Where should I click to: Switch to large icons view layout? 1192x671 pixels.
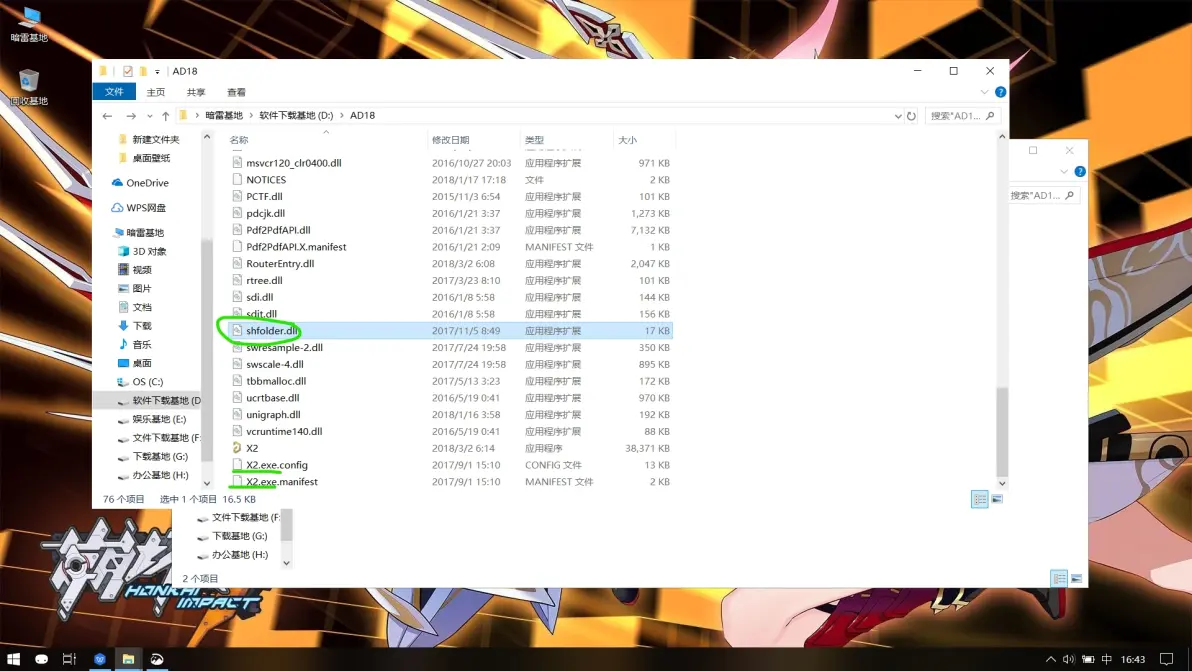997,499
